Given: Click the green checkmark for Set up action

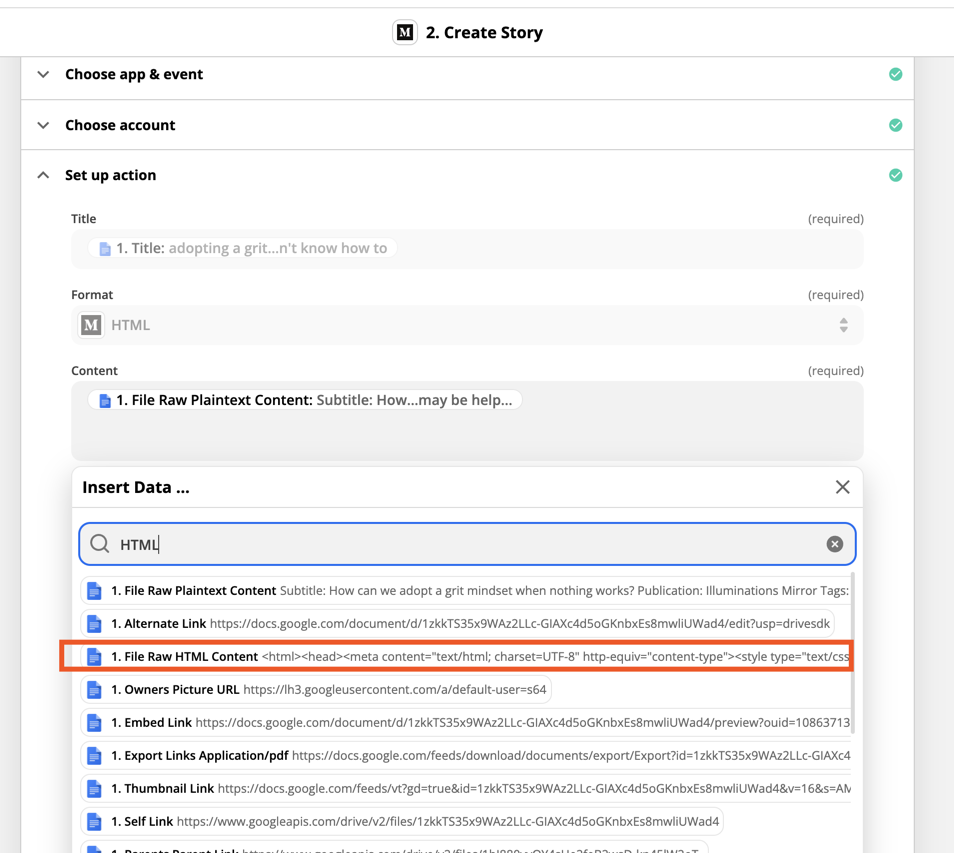Looking at the screenshot, I should (x=896, y=175).
